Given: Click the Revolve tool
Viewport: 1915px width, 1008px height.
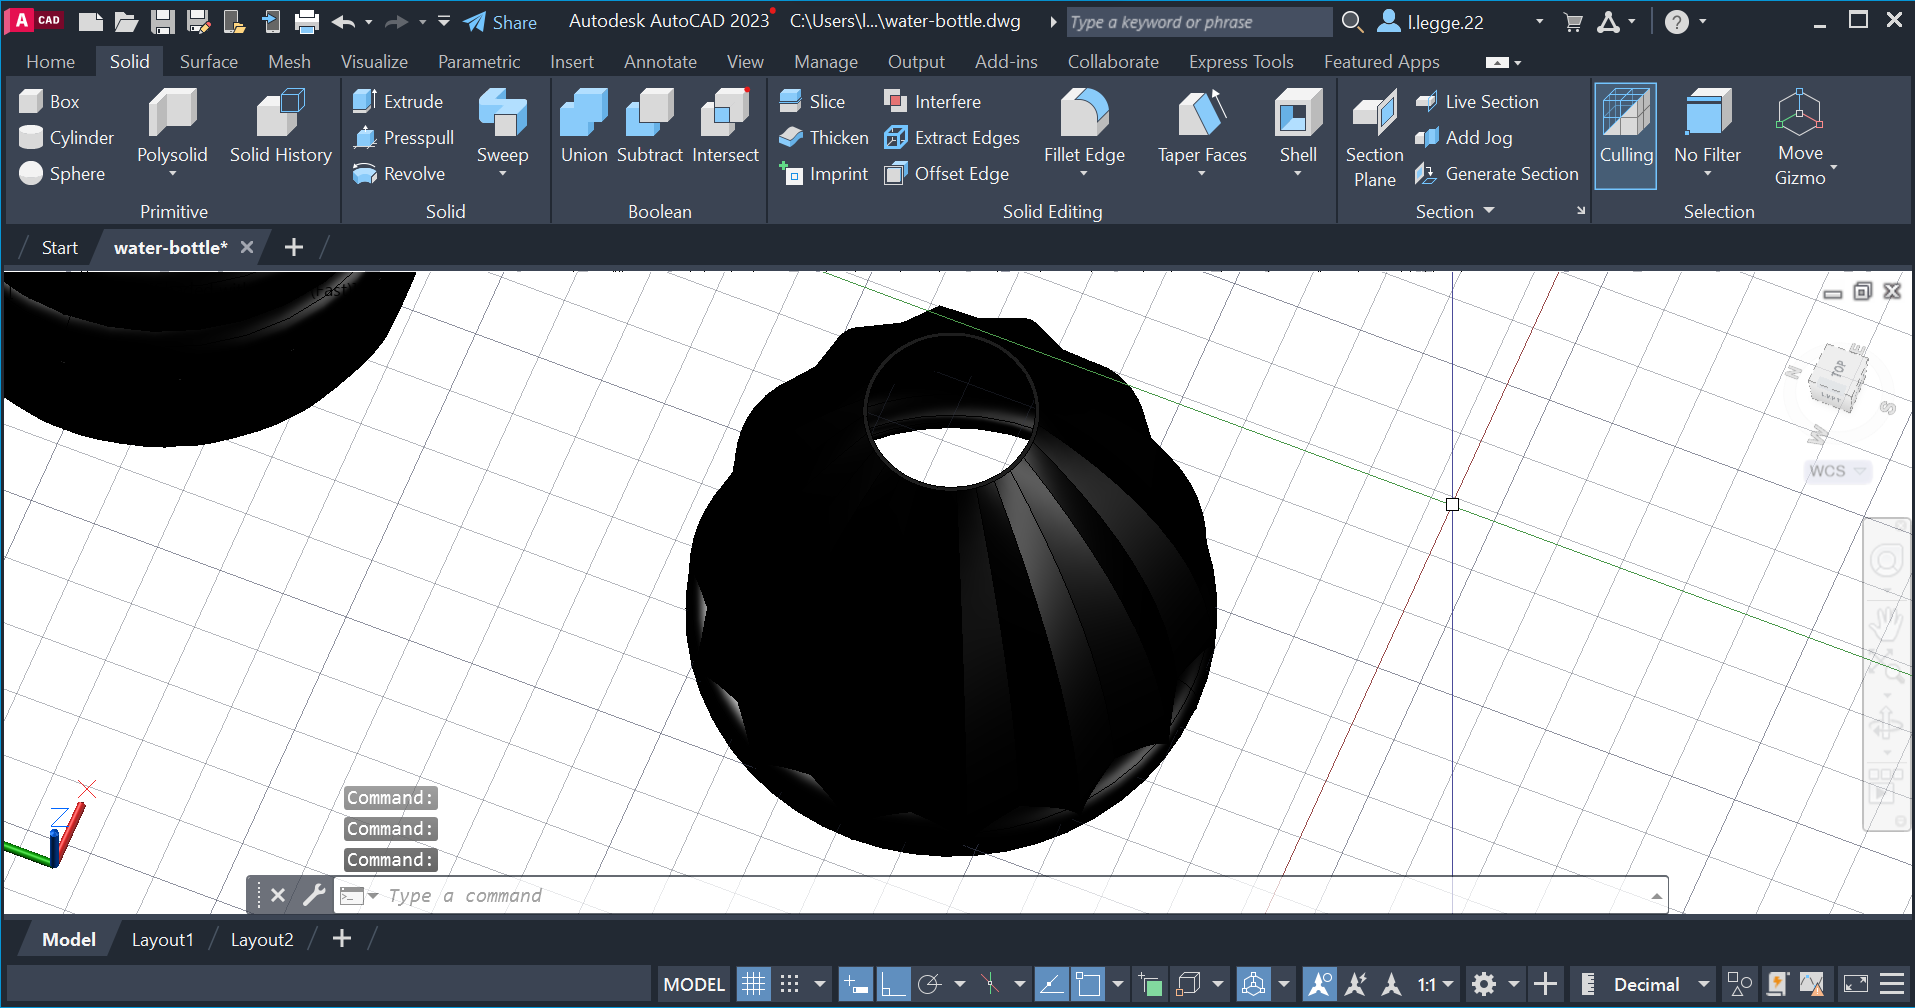Looking at the screenshot, I should tap(399, 173).
